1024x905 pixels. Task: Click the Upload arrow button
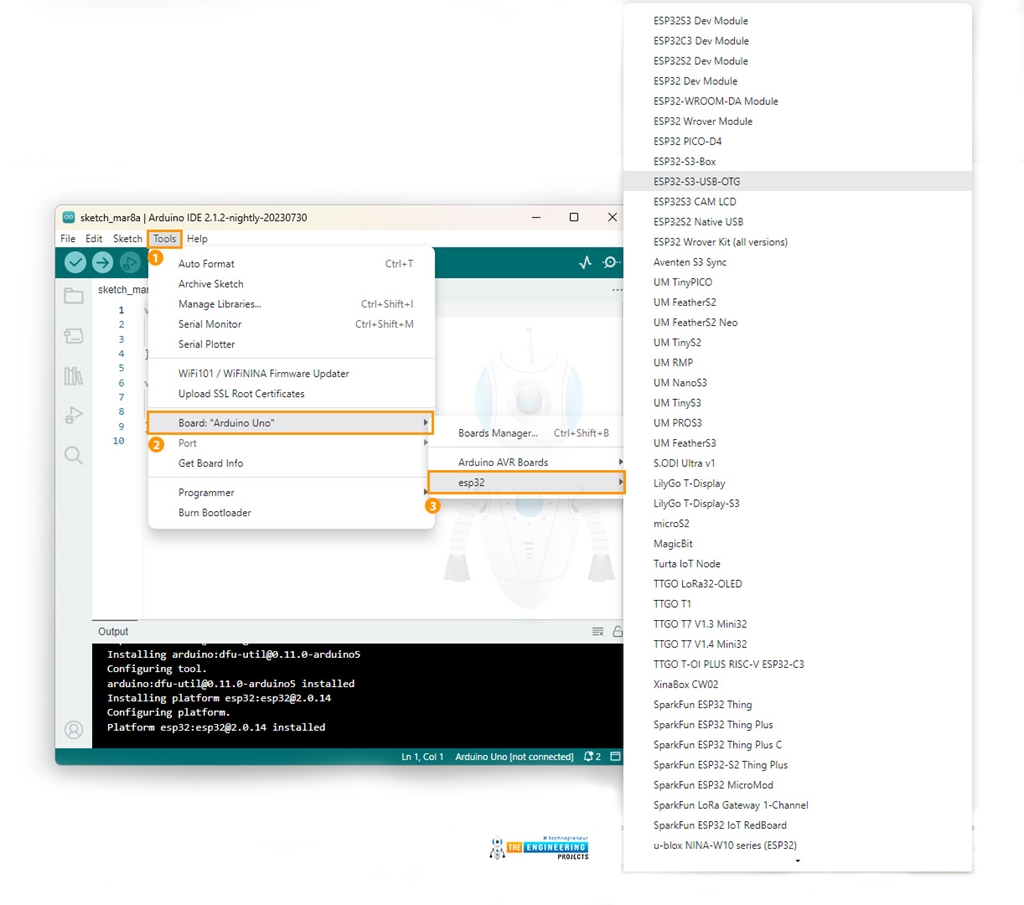pos(103,262)
